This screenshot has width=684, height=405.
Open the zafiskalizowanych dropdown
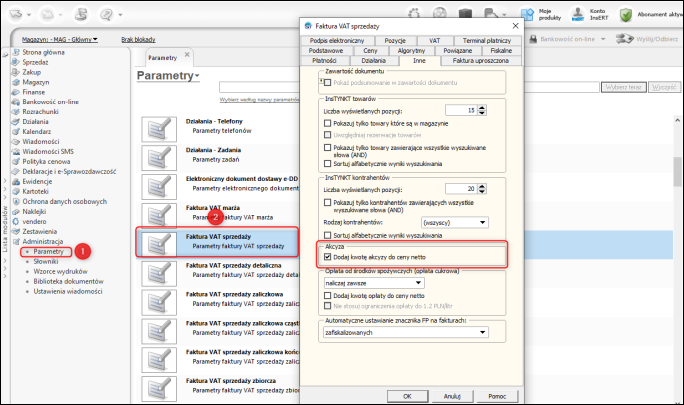click(x=406, y=332)
